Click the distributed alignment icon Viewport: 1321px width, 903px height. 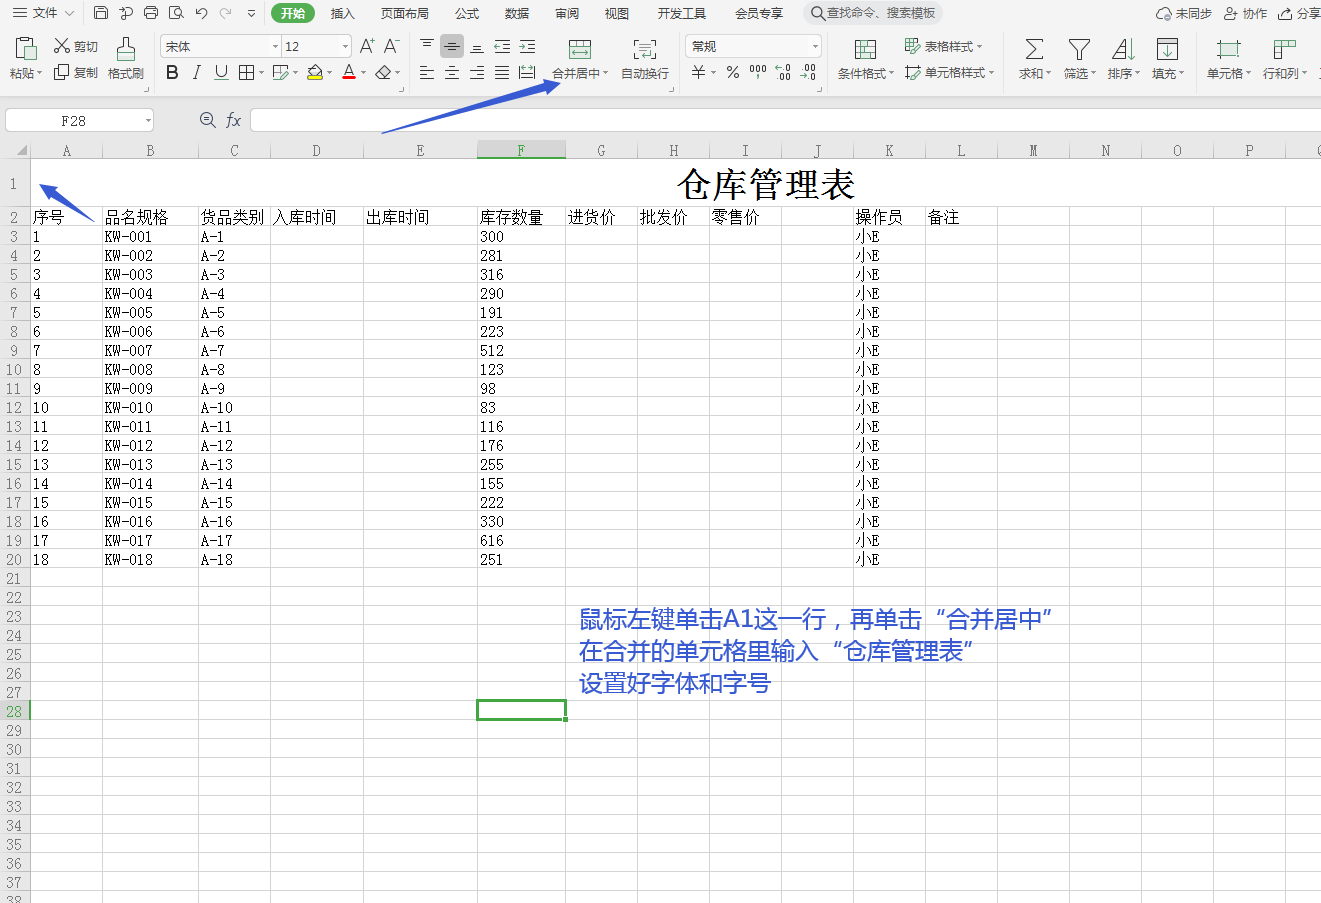click(x=527, y=73)
